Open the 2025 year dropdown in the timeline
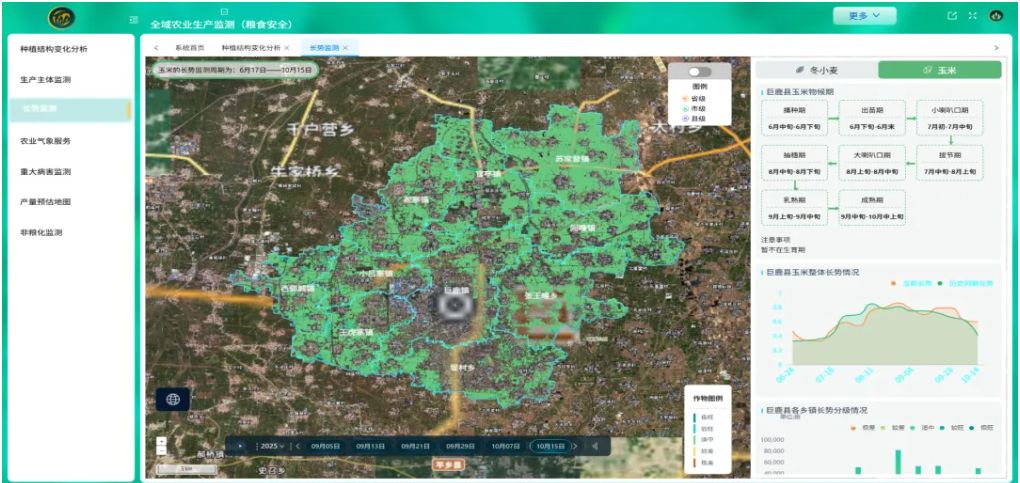The image size is (1020, 483). coord(271,446)
